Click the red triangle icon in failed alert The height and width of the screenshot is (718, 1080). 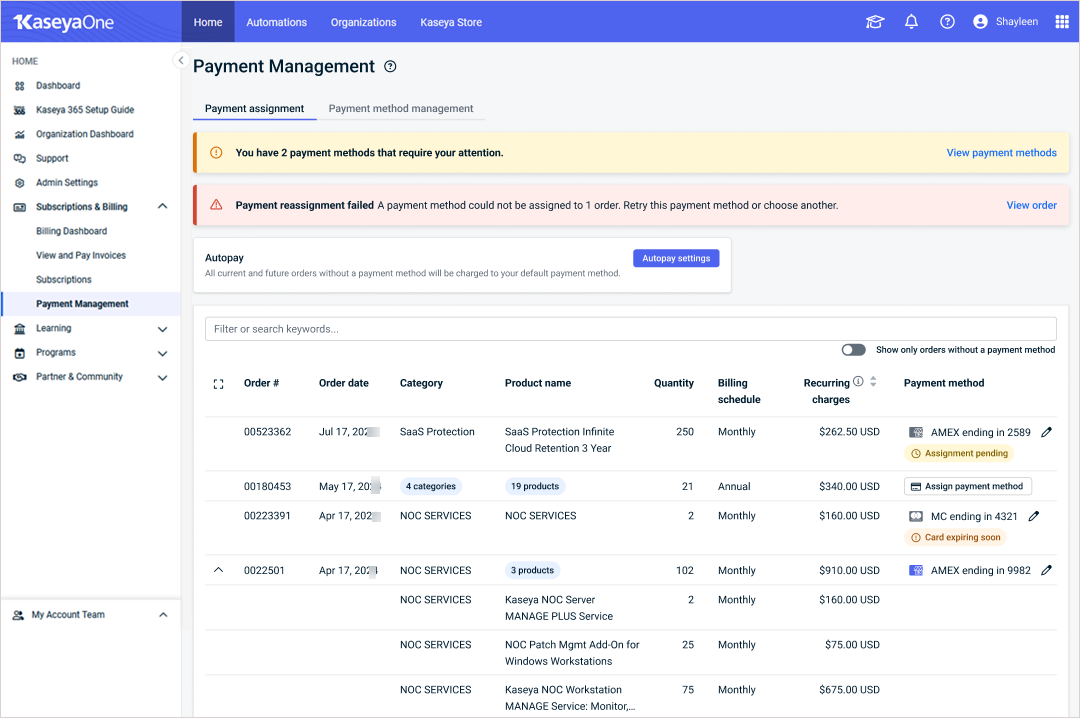(x=216, y=205)
